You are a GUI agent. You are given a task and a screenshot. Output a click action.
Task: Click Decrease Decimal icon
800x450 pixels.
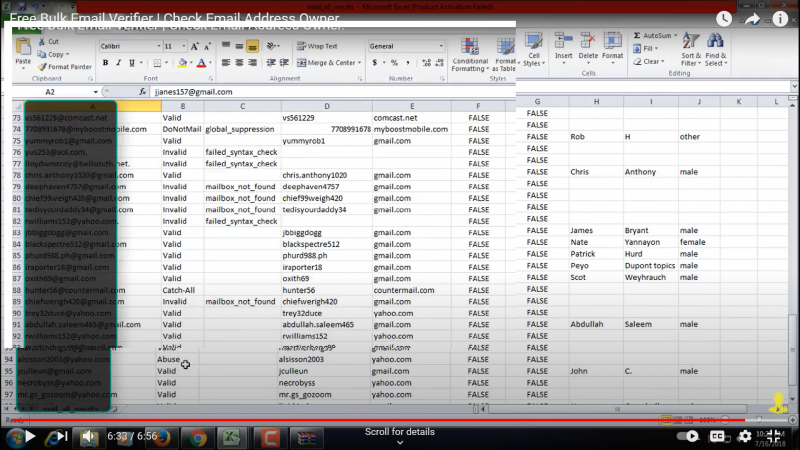(439, 63)
